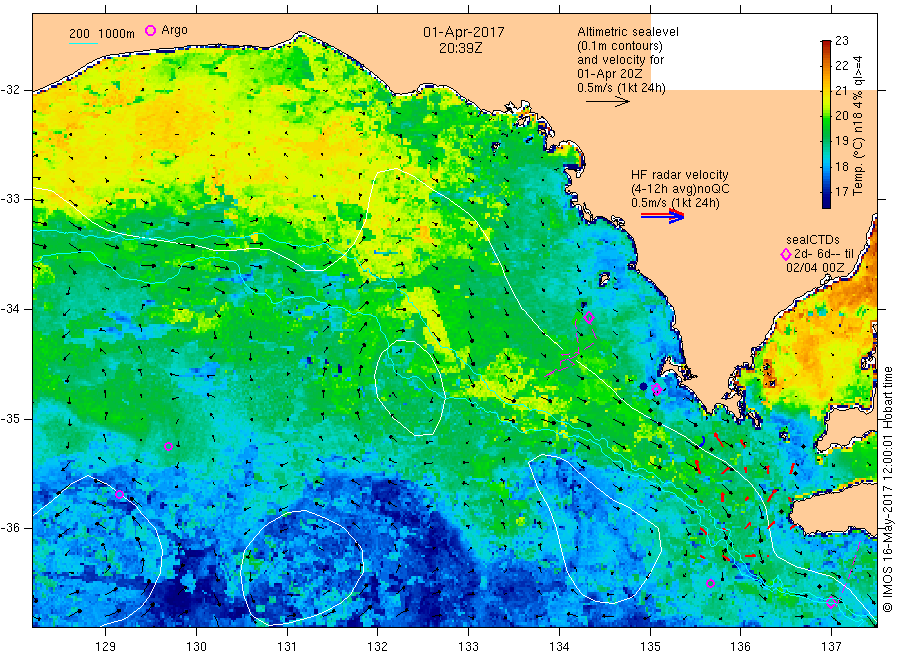Click the -34 latitude axis label
Screen dimensions: 900x660
tap(10, 309)
